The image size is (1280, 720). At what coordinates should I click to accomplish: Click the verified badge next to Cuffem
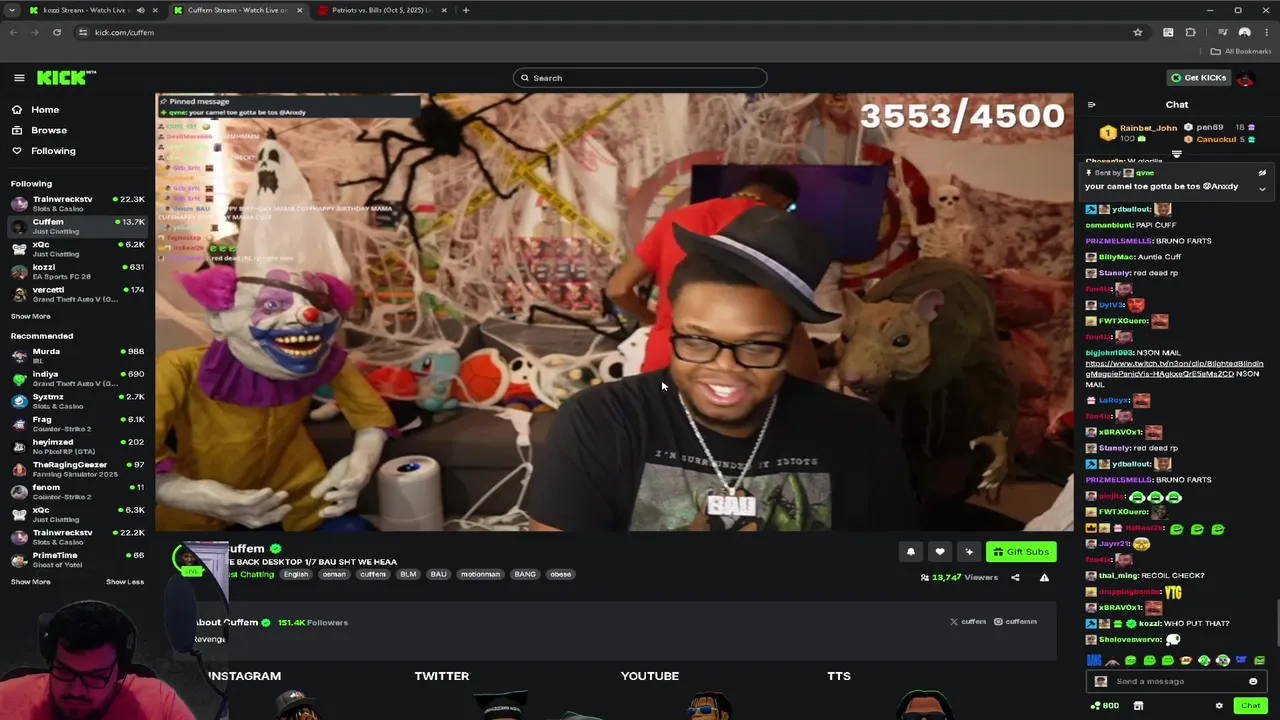(x=275, y=549)
